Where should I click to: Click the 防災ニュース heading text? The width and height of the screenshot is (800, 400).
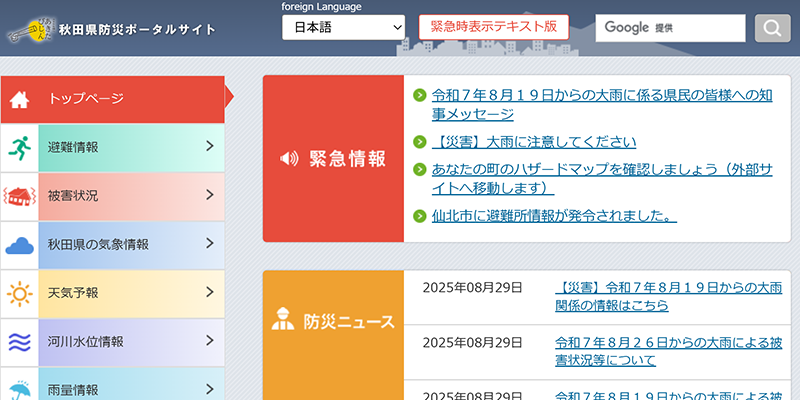tap(349, 321)
